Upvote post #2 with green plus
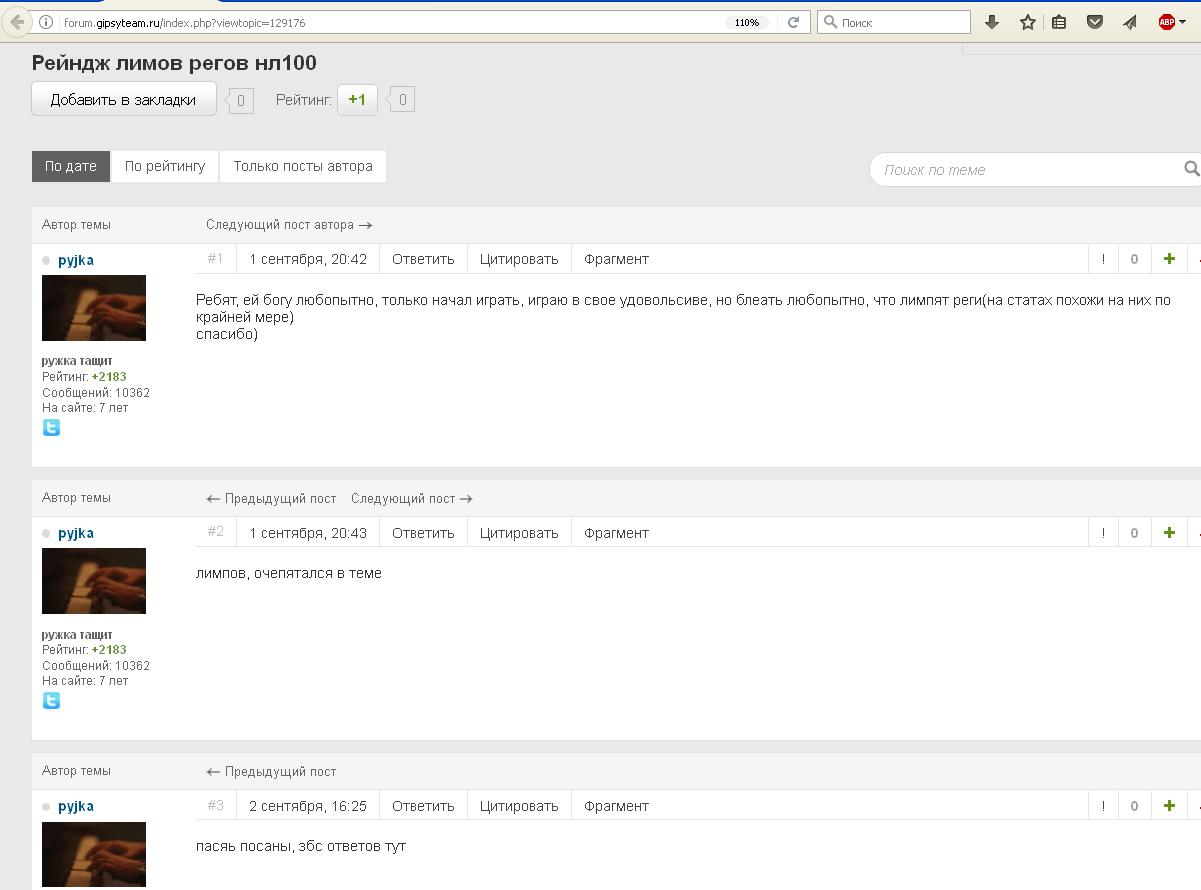The height and width of the screenshot is (890, 1201). (1169, 533)
